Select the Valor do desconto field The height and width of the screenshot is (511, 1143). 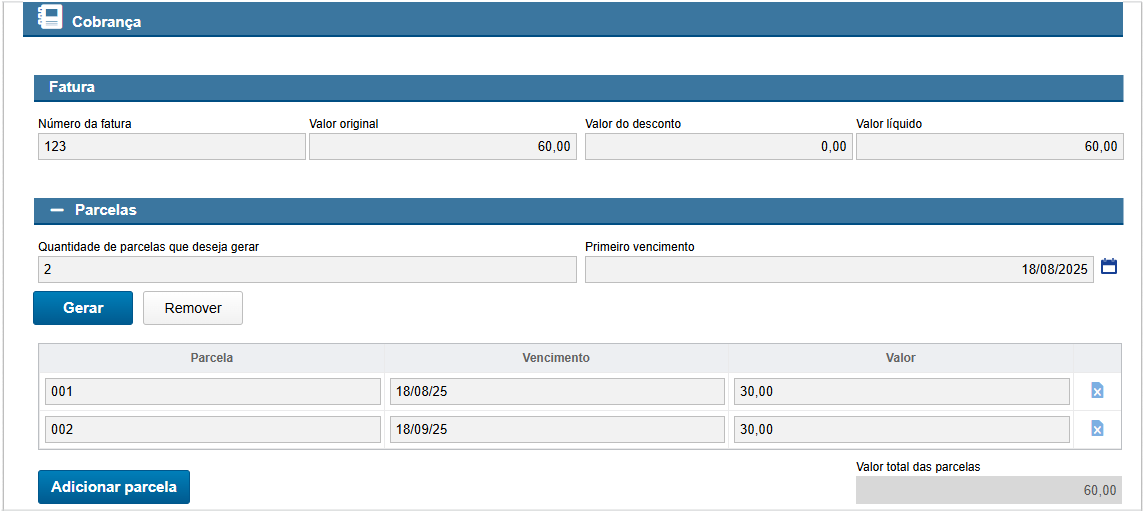pos(718,147)
